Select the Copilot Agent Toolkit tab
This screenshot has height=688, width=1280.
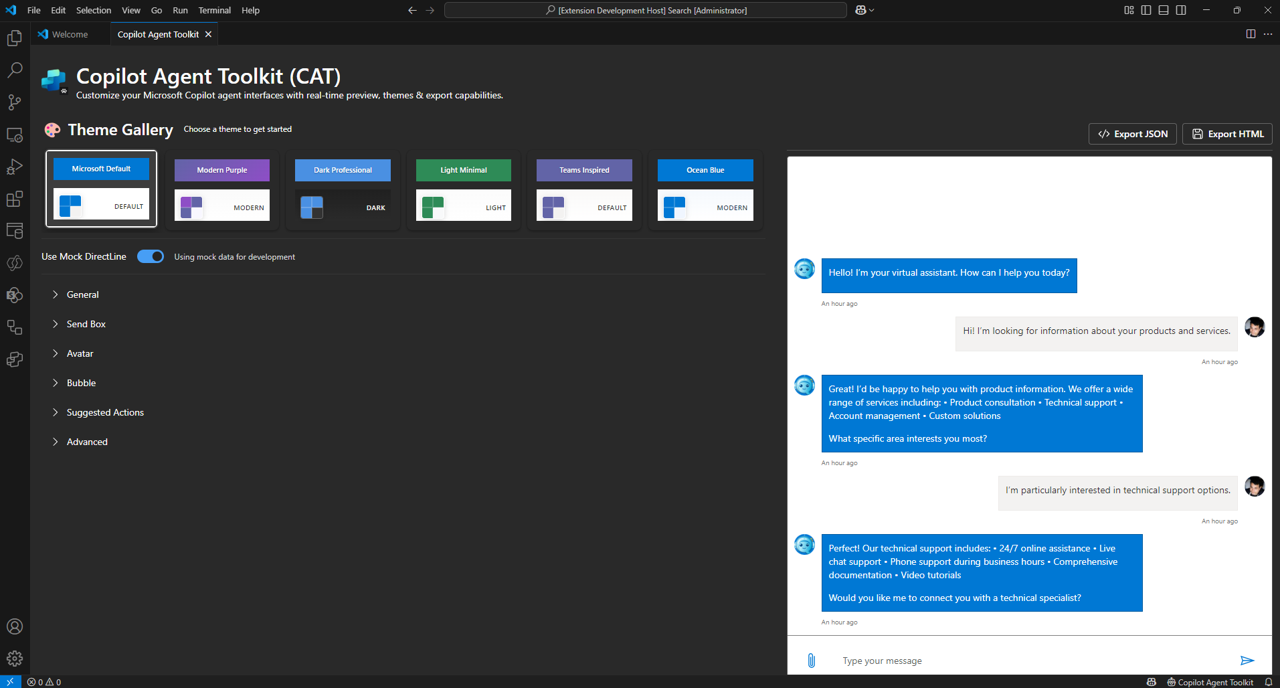pyautogui.click(x=158, y=34)
